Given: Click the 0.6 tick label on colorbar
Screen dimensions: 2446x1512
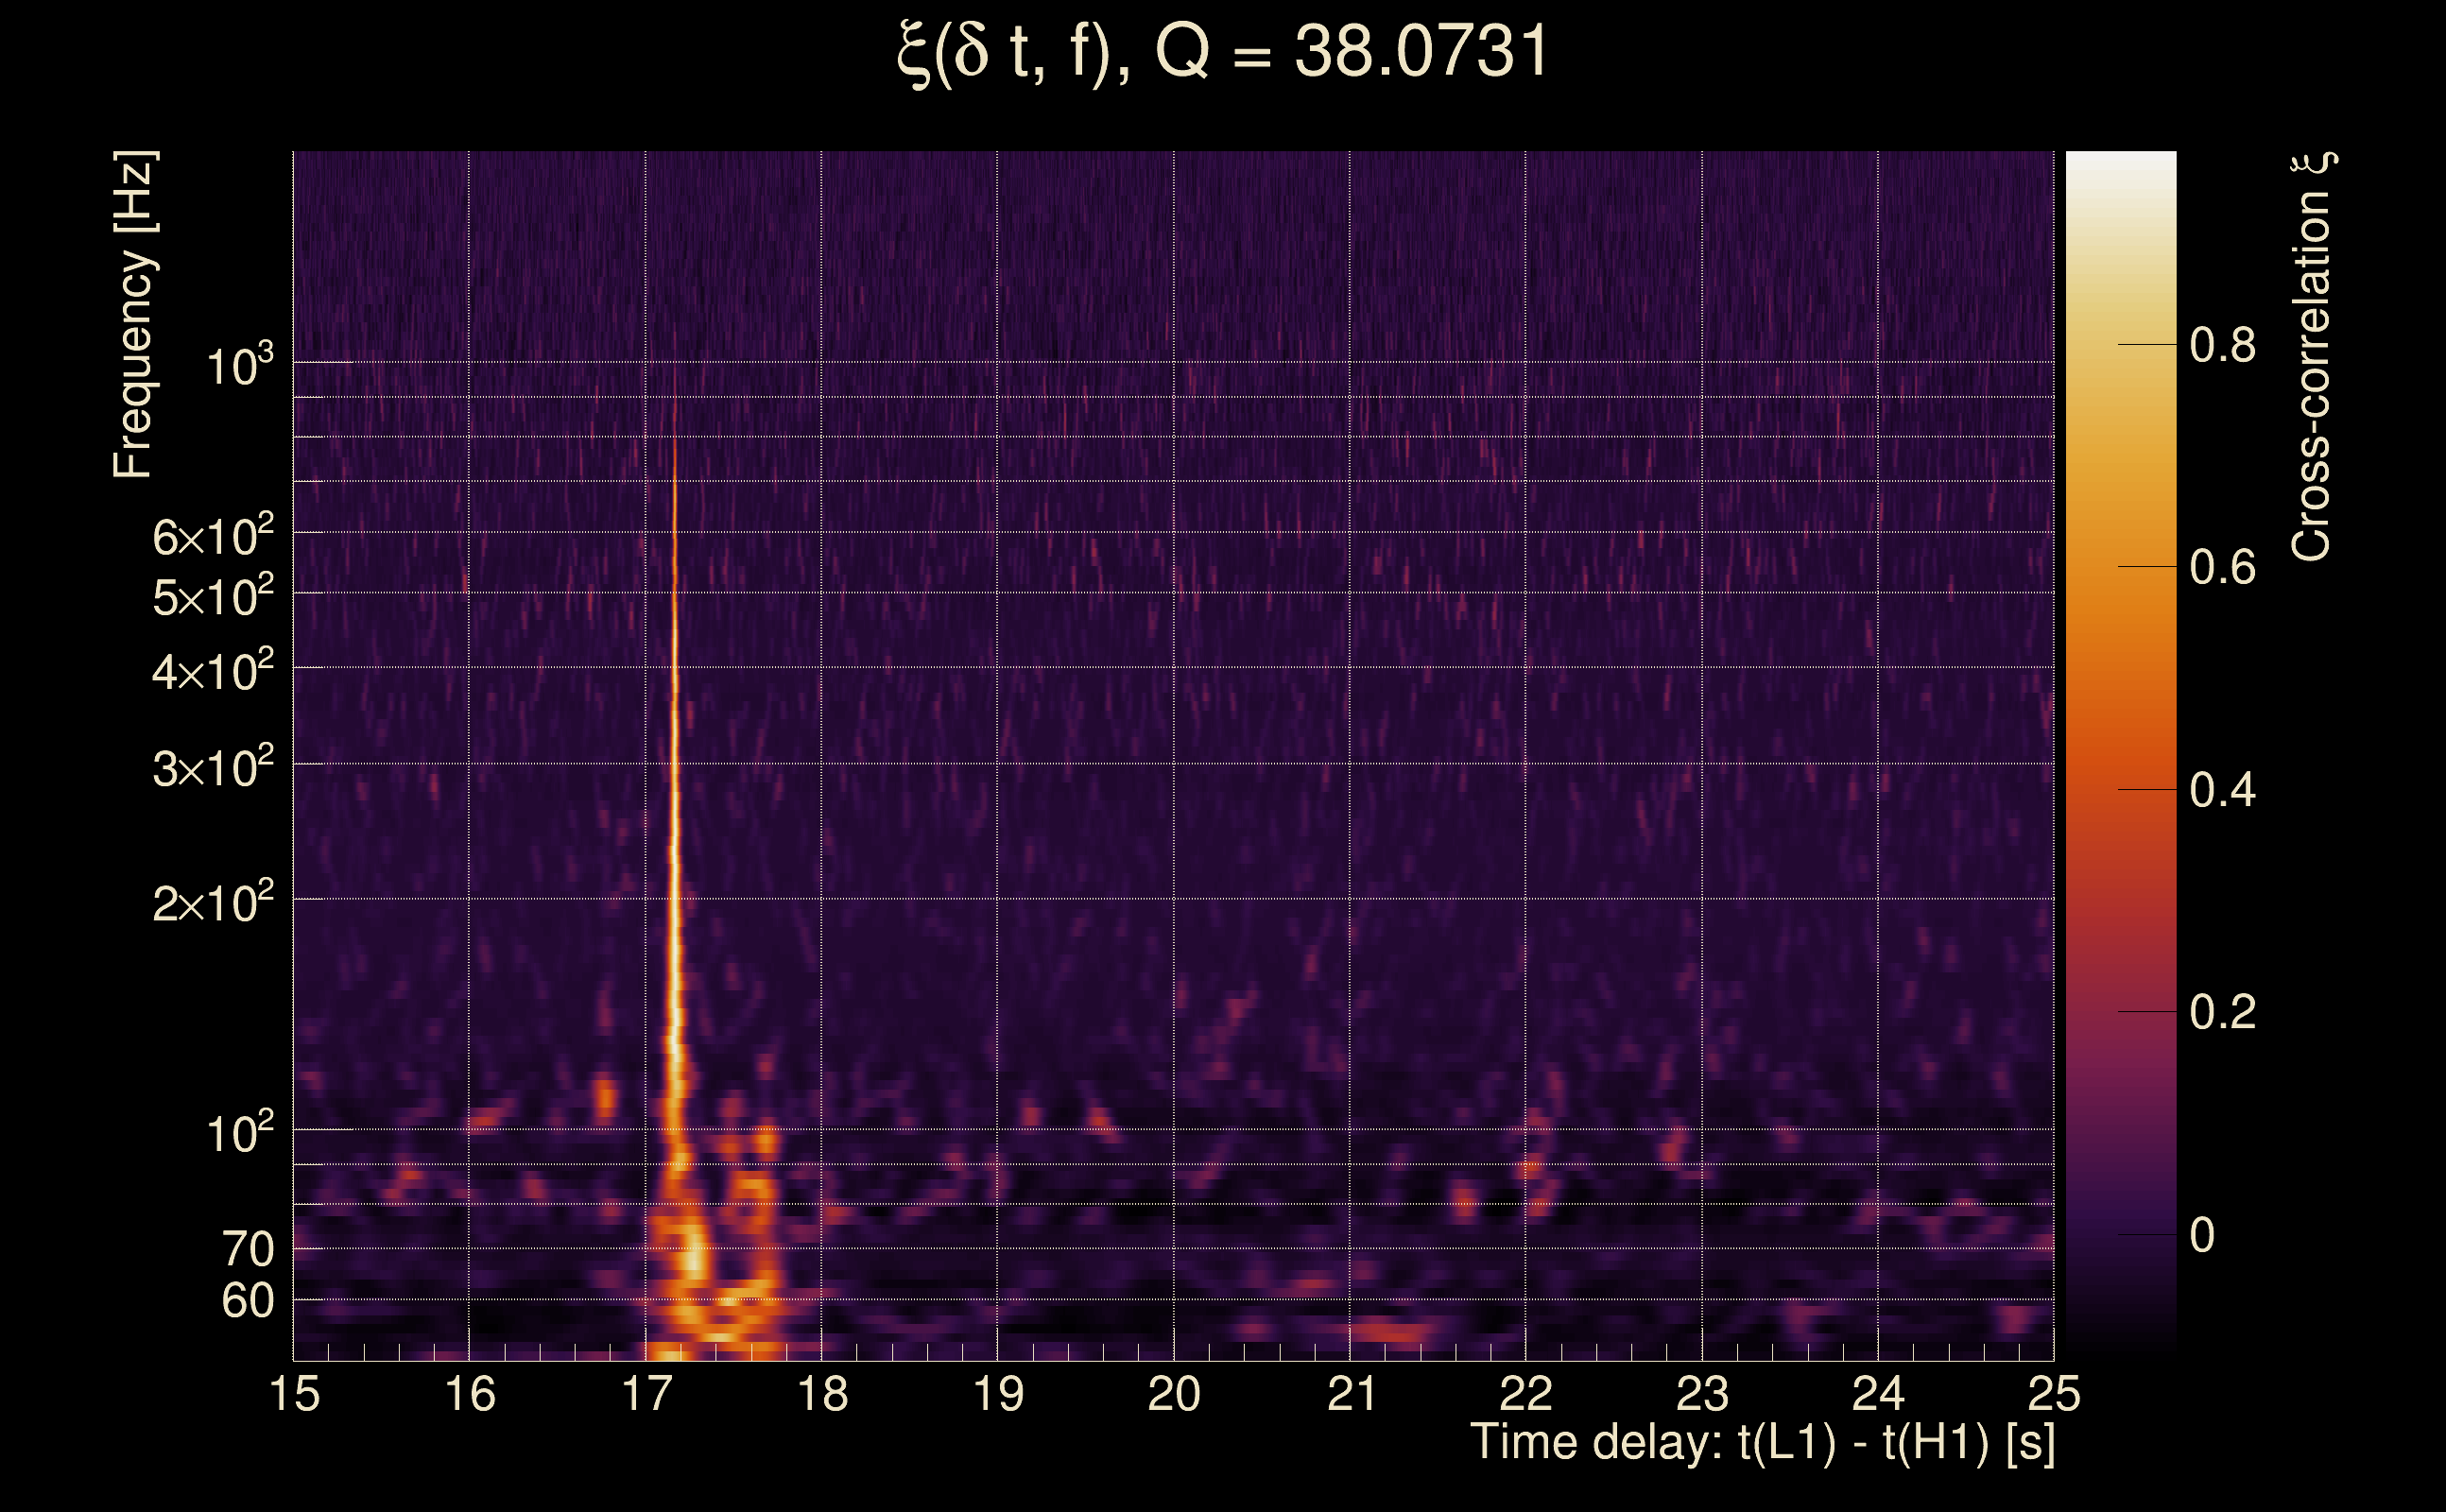Looking at the screenshot, I should 2222,568.
